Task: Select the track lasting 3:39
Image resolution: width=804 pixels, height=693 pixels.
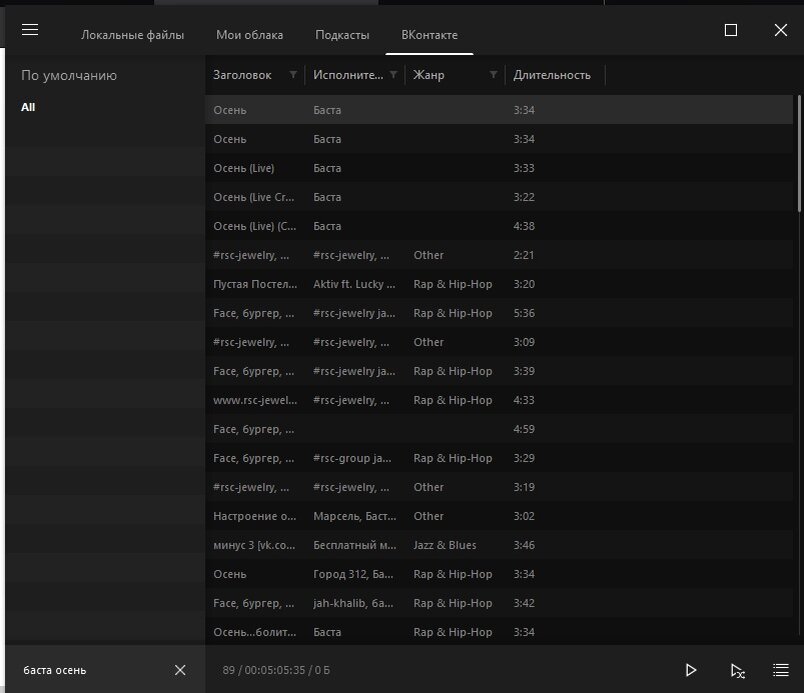Action: (x=499, y=371)
